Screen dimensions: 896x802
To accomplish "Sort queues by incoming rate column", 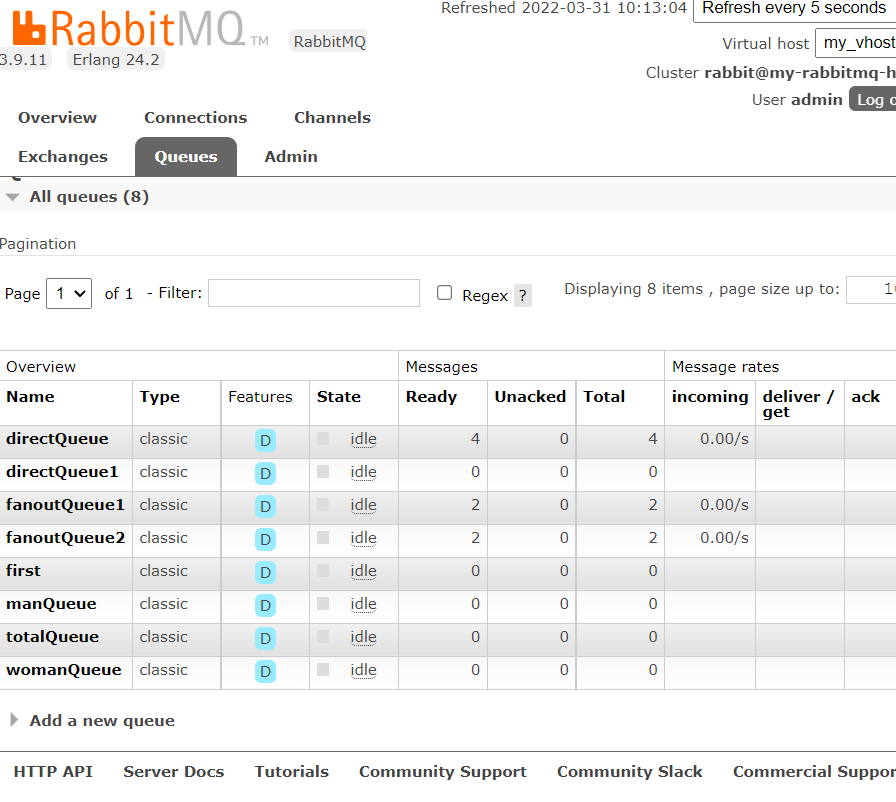I will coord(710,397).
